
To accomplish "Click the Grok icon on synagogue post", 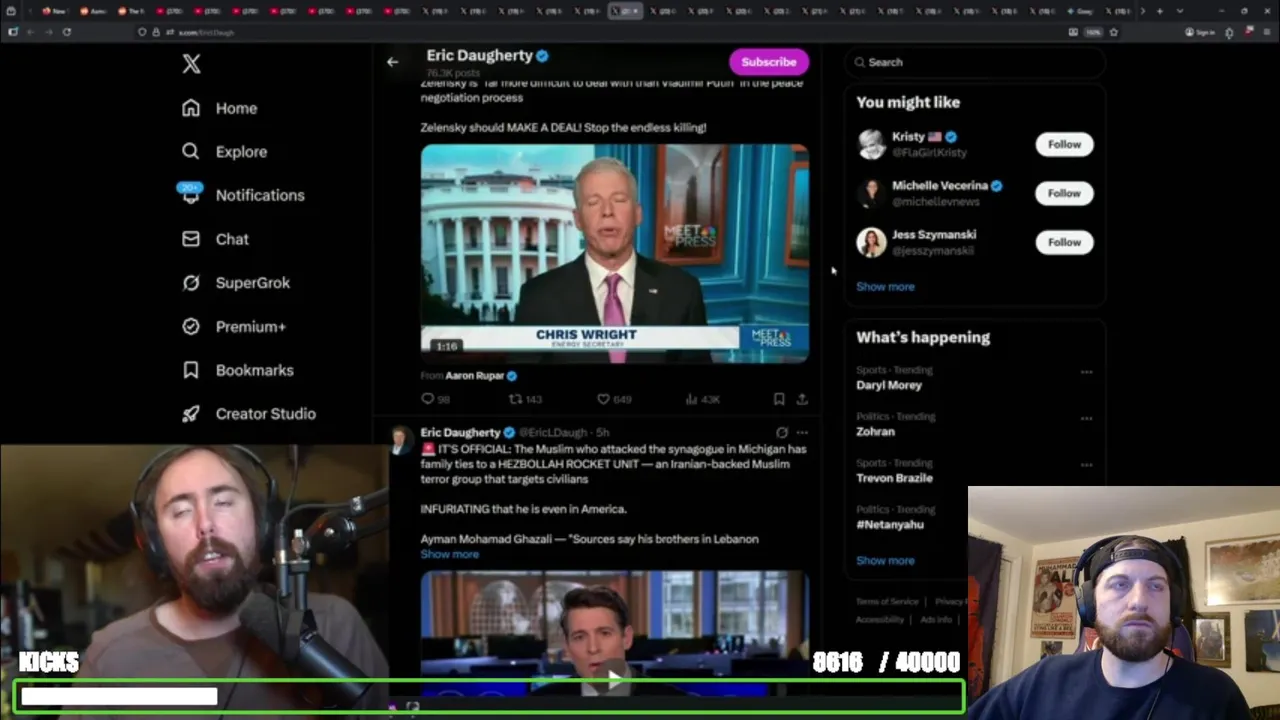I will click(x=782, y=433).
